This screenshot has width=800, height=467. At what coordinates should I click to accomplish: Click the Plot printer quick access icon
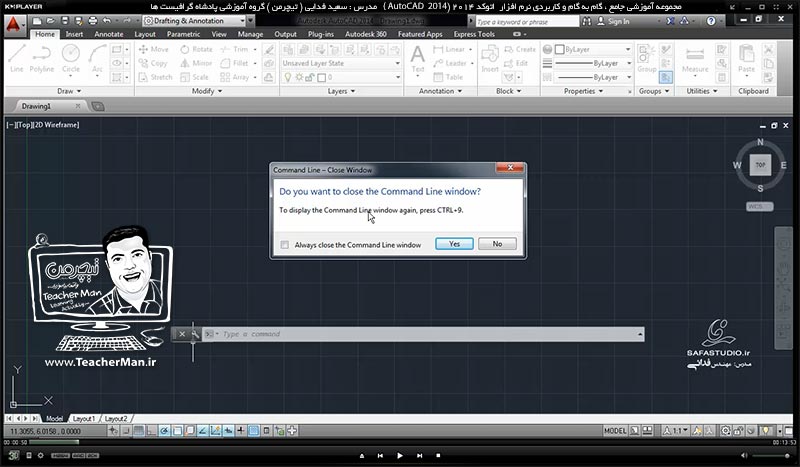(92, 21)
